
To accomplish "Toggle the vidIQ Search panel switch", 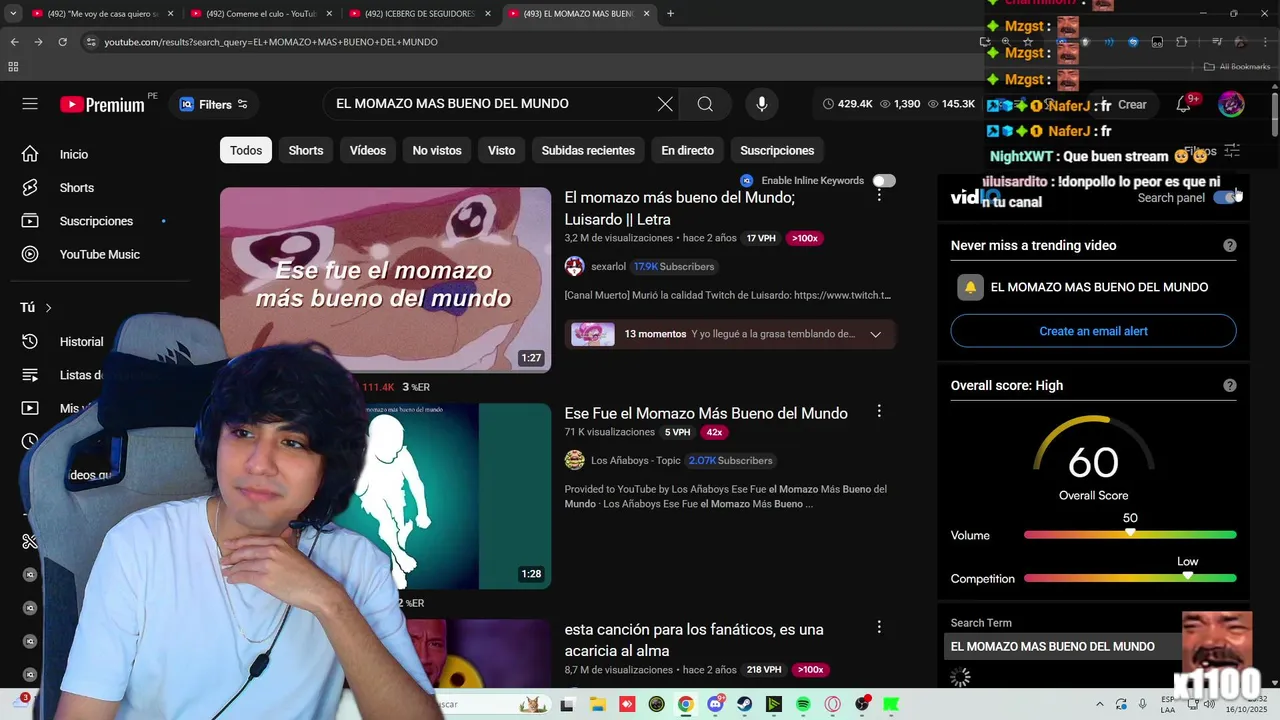I will (1224, 197).
